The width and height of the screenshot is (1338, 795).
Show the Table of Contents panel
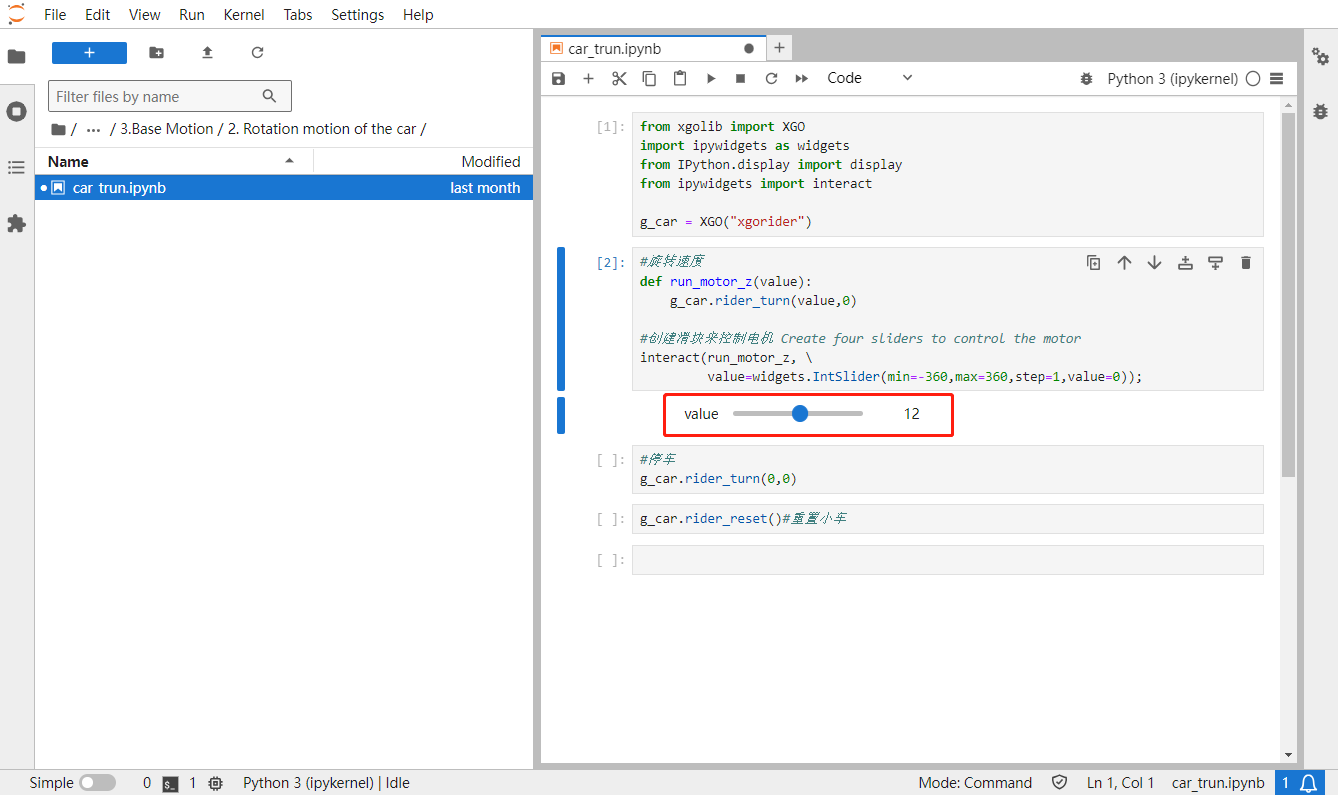tap(16, 167)
